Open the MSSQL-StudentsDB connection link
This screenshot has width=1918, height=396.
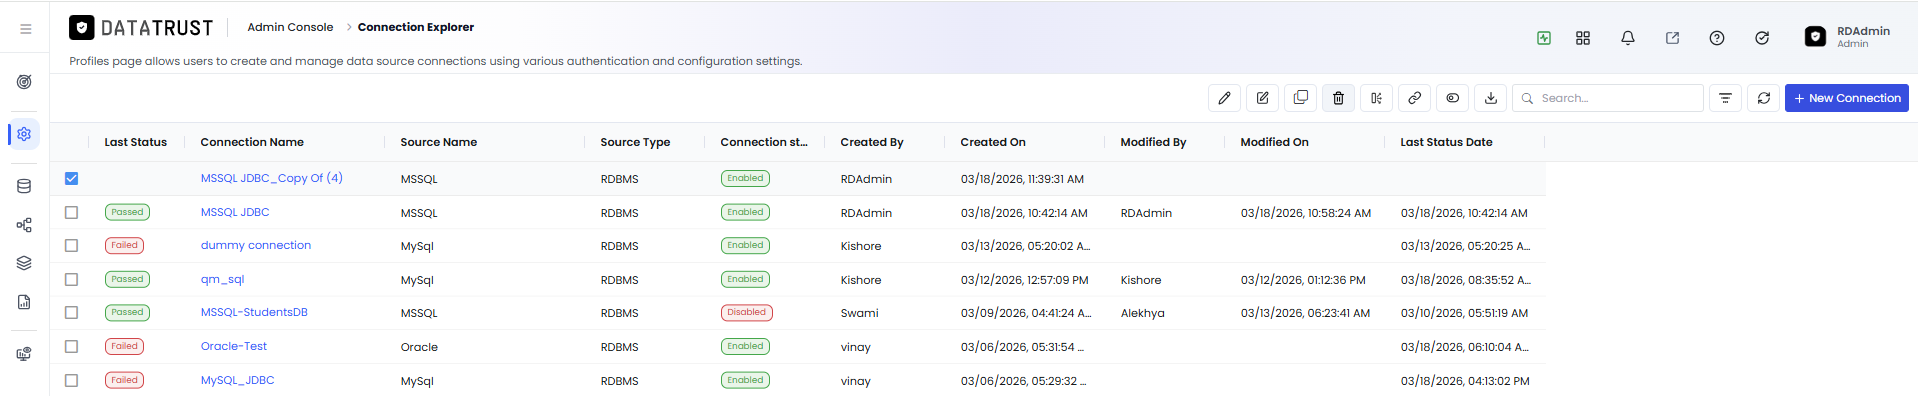coord(254,313)
